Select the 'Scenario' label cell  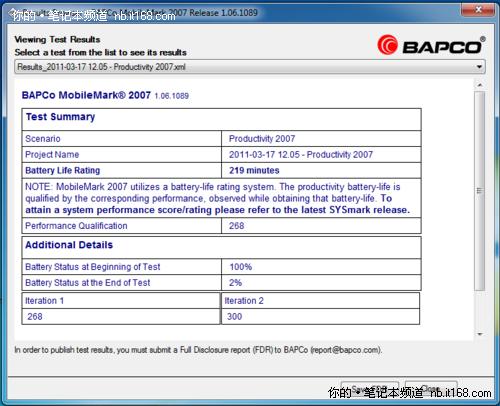[x=122, y=139]
